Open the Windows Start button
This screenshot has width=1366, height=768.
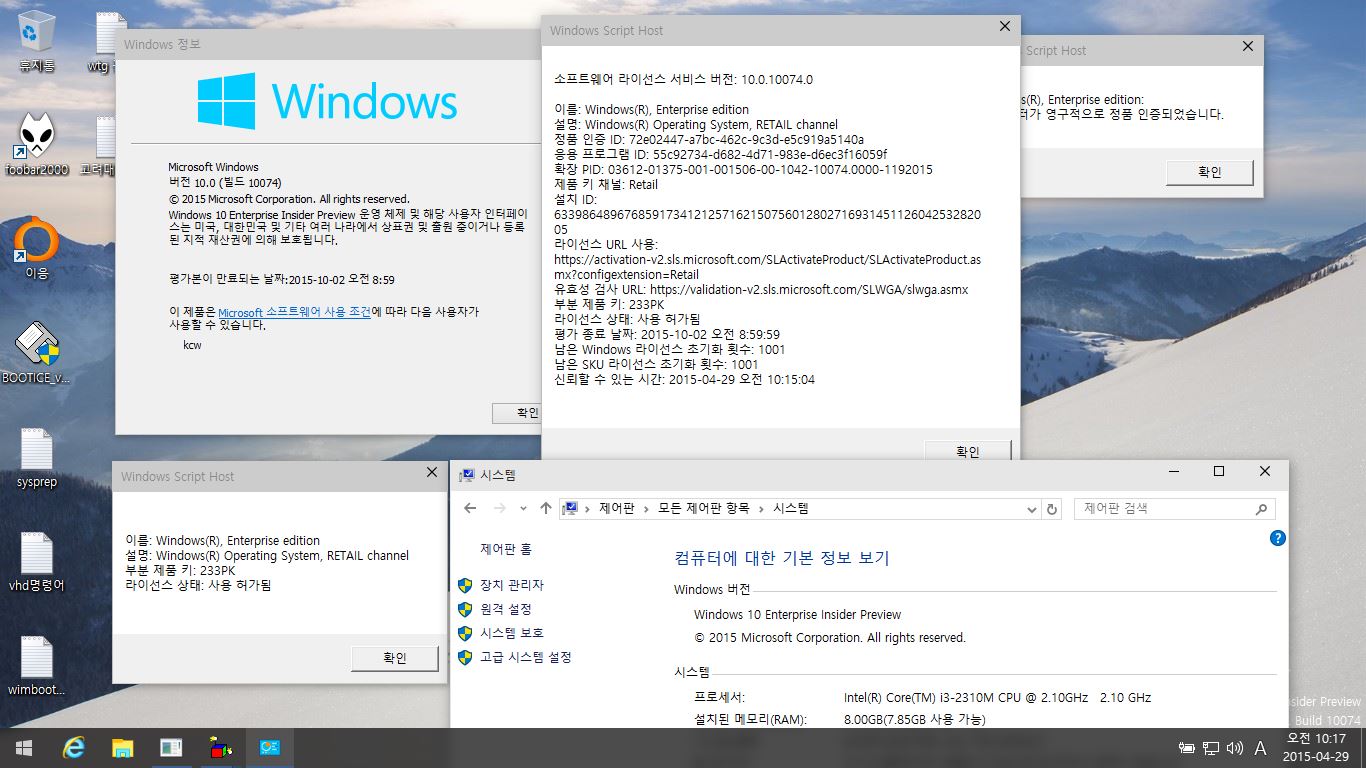(x=22, y=748)
